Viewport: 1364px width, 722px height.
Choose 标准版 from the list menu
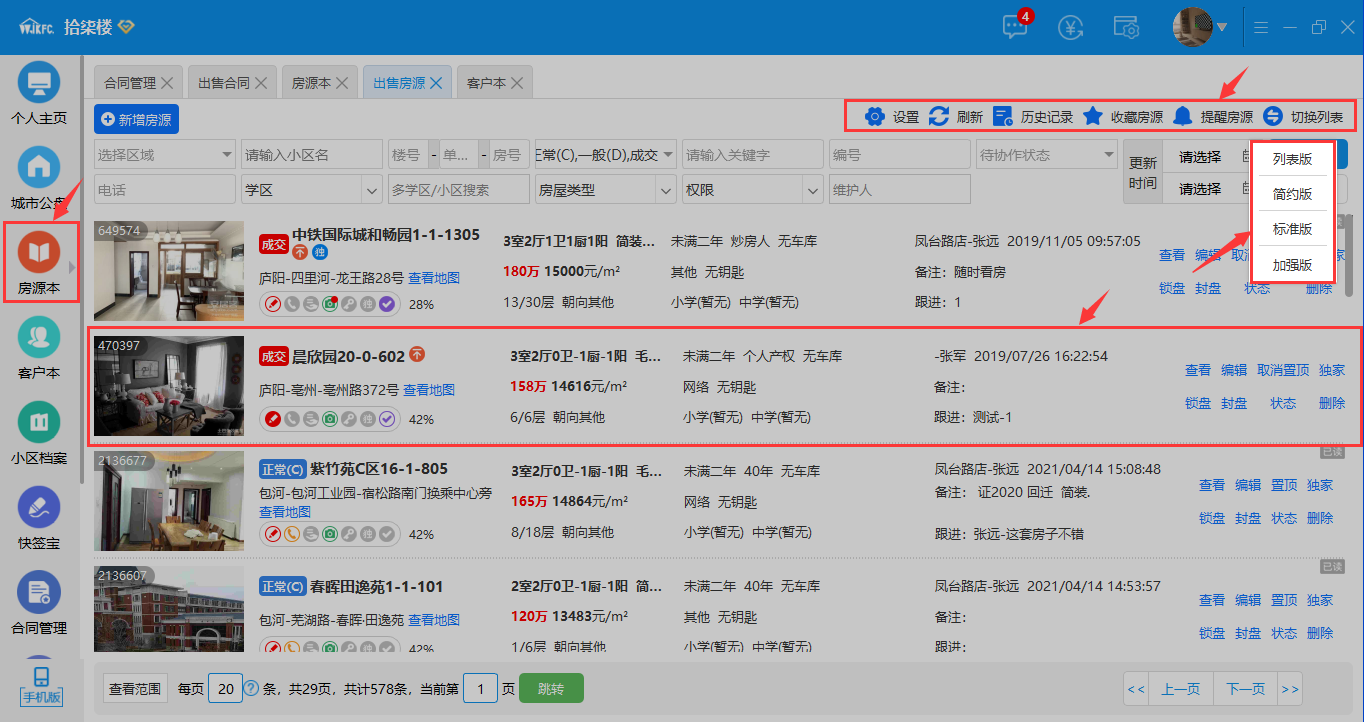(1292, 229)
